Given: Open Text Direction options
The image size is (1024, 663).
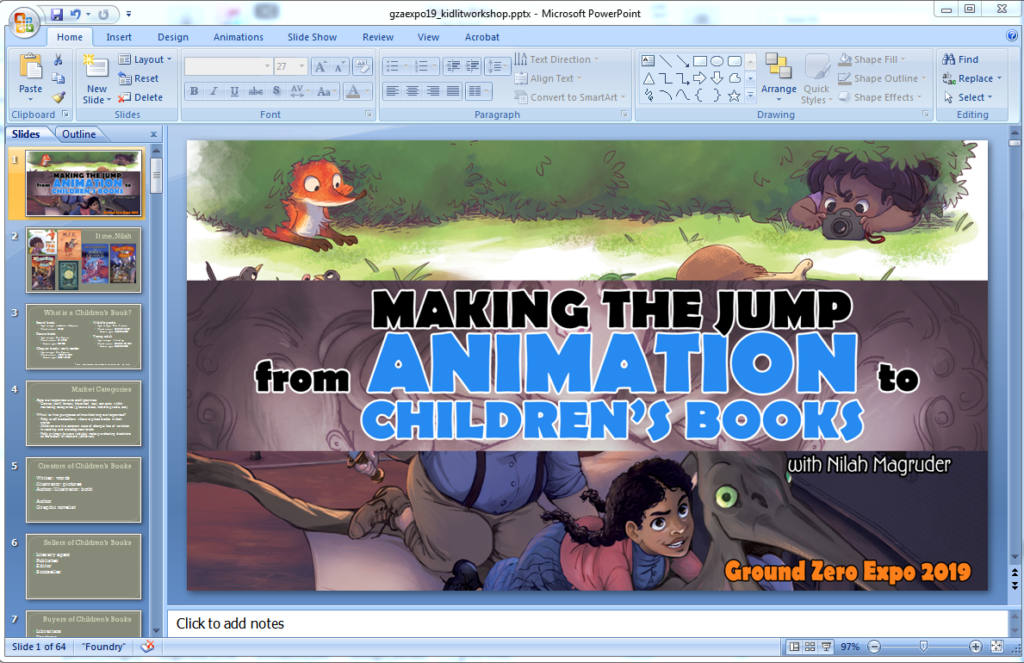Looking at the screenshot, I should [556, 59].
